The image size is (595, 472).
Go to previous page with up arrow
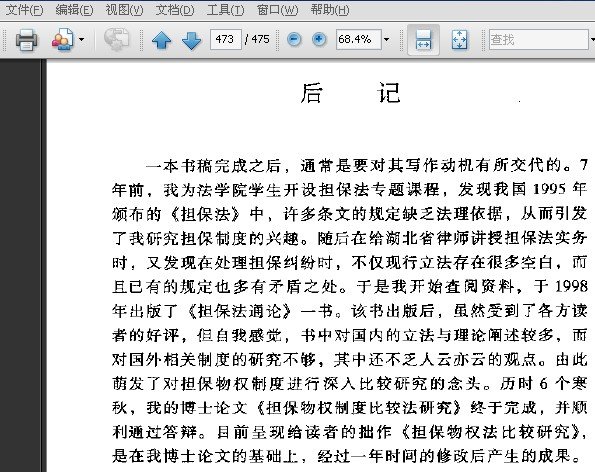162,40
